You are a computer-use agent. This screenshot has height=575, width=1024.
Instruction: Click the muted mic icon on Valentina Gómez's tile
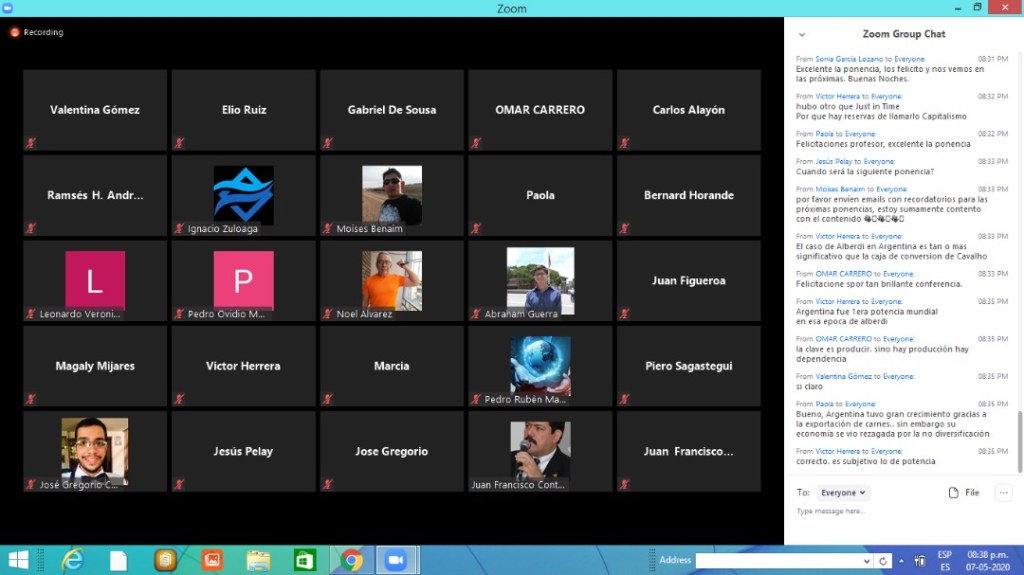30,143
